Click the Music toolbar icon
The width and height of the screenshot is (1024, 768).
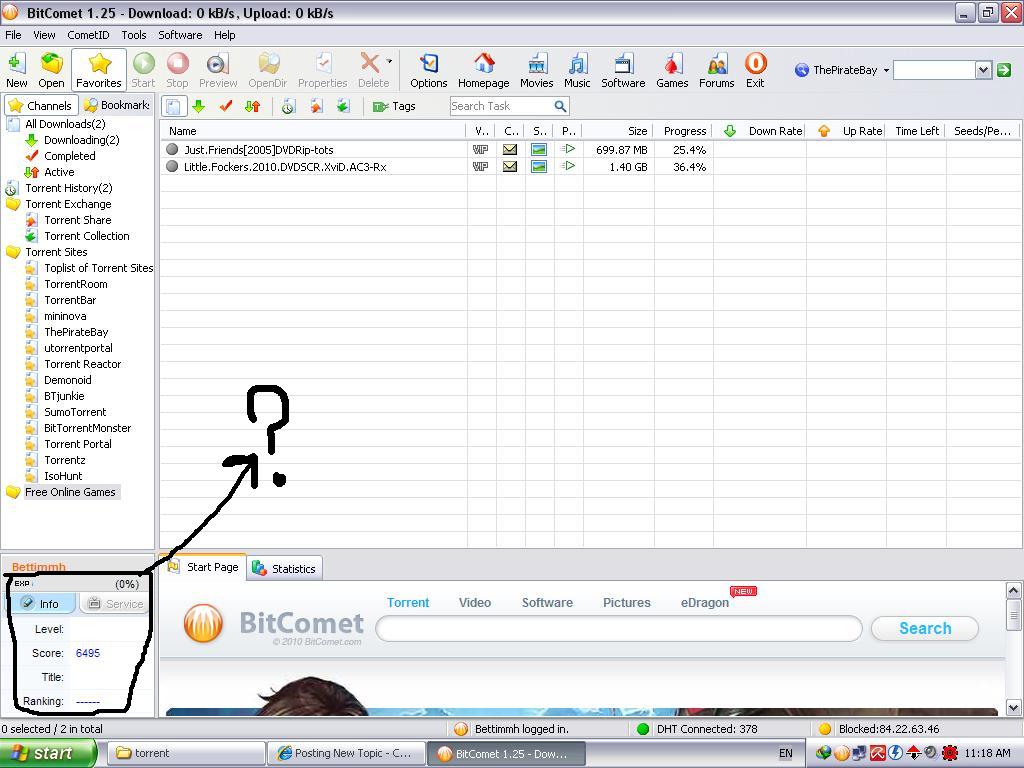(577, 70)
